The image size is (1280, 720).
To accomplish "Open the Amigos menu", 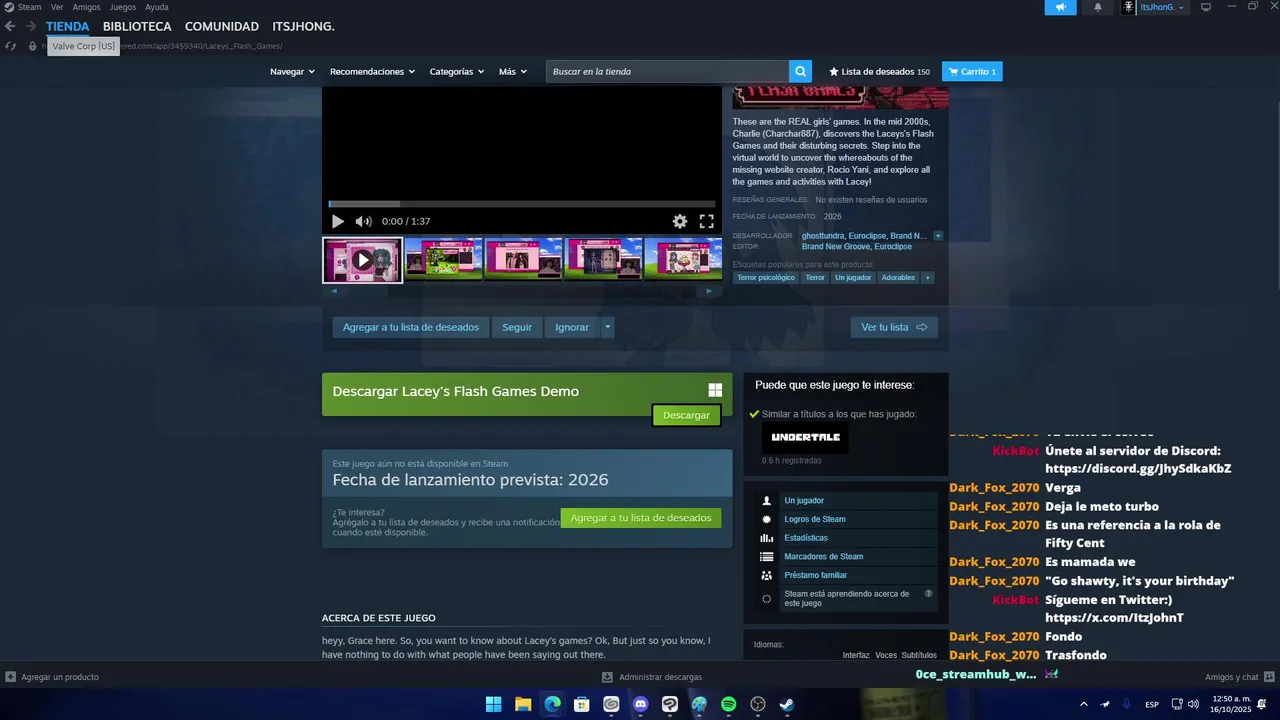I will 86,7.
